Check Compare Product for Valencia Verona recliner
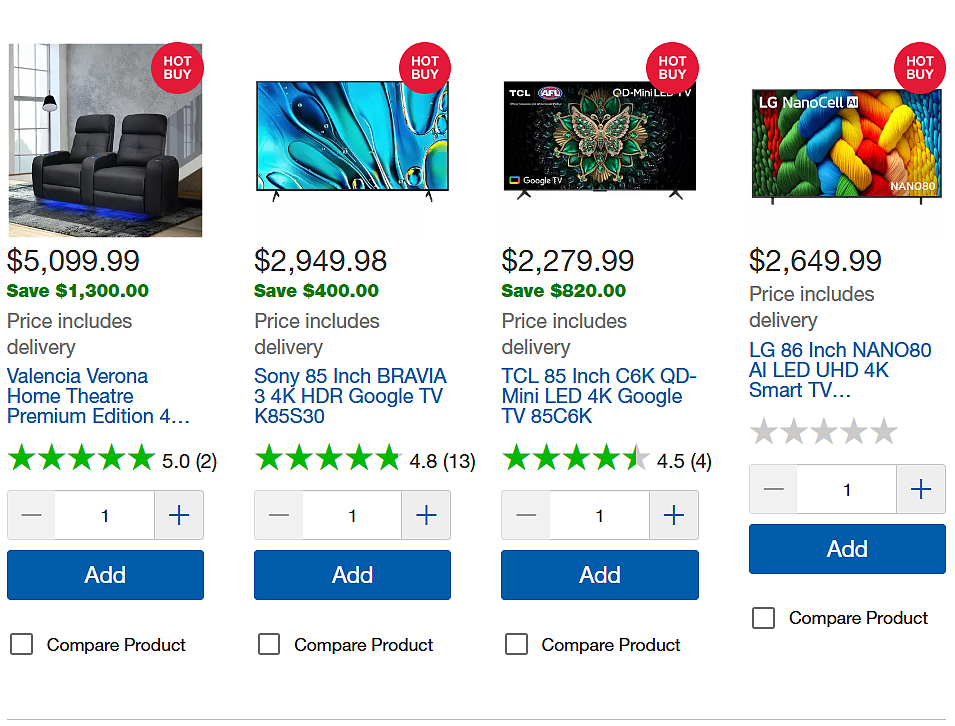 [21, 644]
